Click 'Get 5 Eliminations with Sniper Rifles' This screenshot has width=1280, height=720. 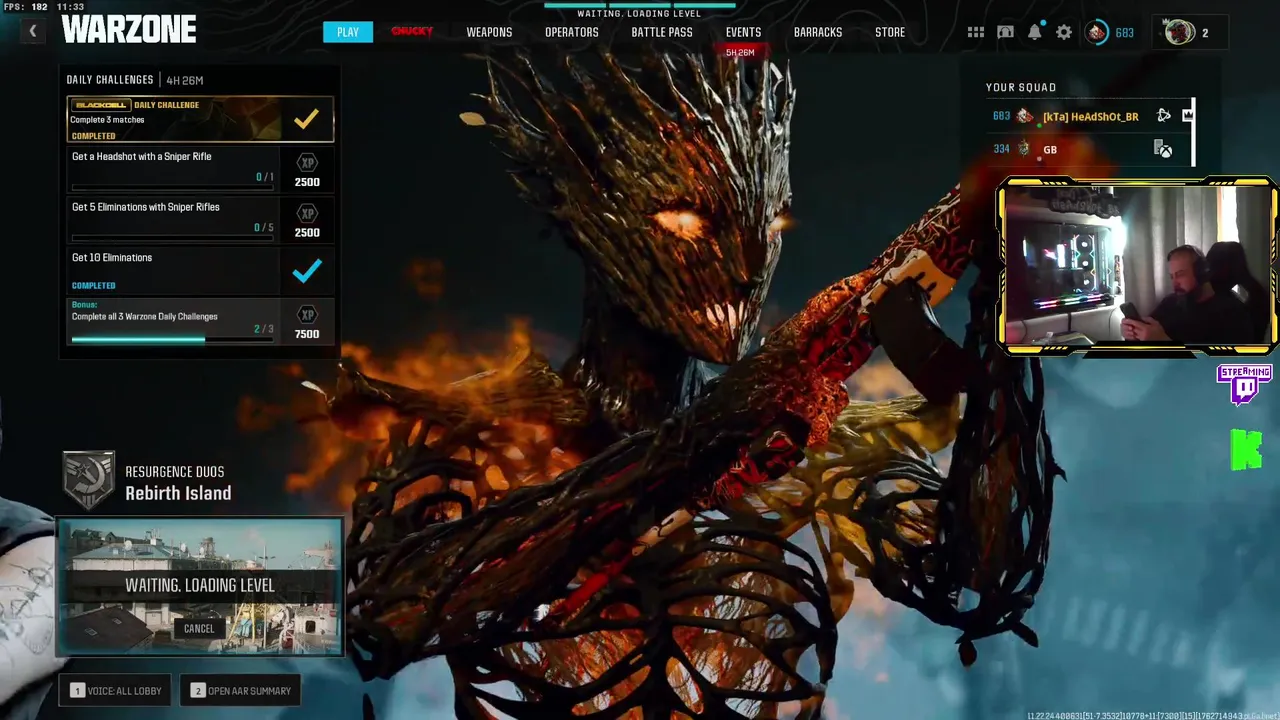(146, 207)
